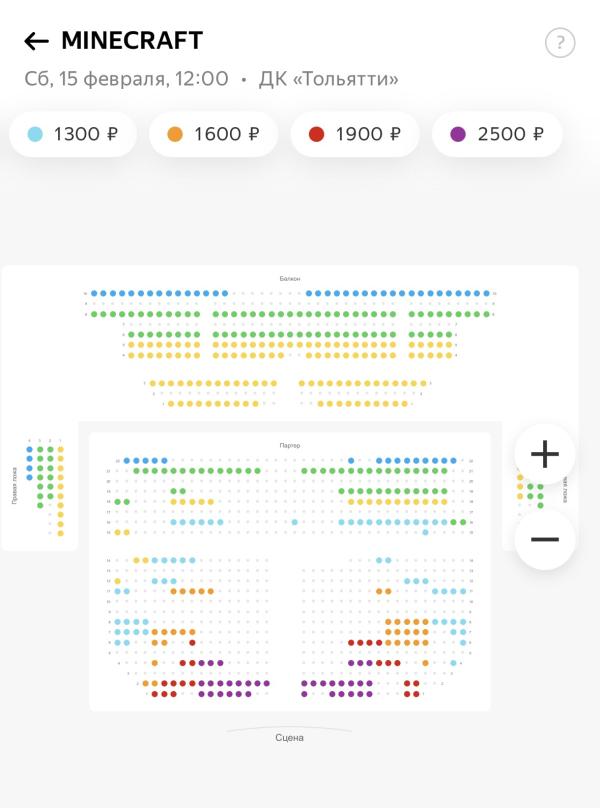Click the venue name ДК «Тольятти»
The image size is (600, 808).
pos(328,78)
